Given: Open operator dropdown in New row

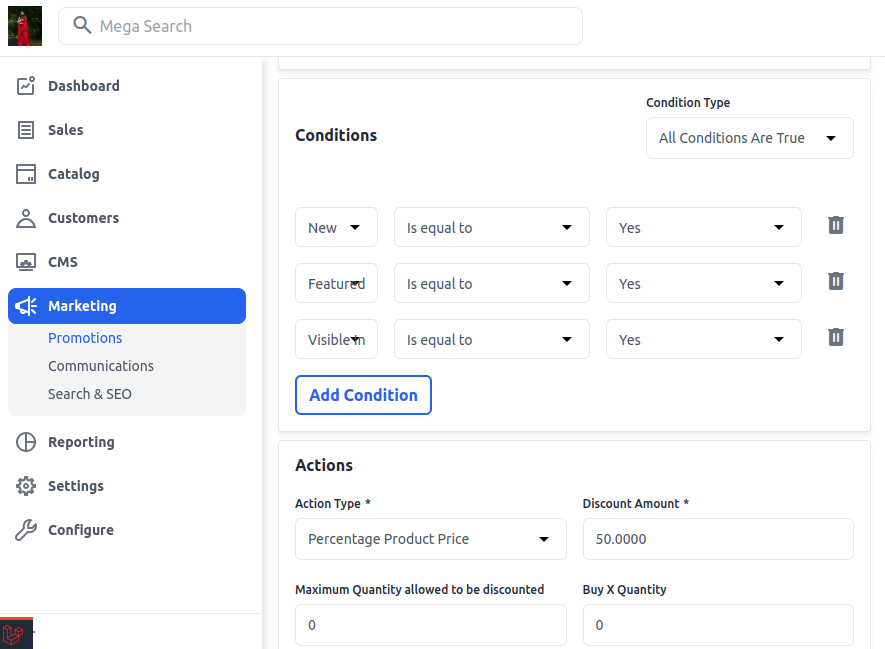Looking at the screenshot, I should tap(492, 227).
